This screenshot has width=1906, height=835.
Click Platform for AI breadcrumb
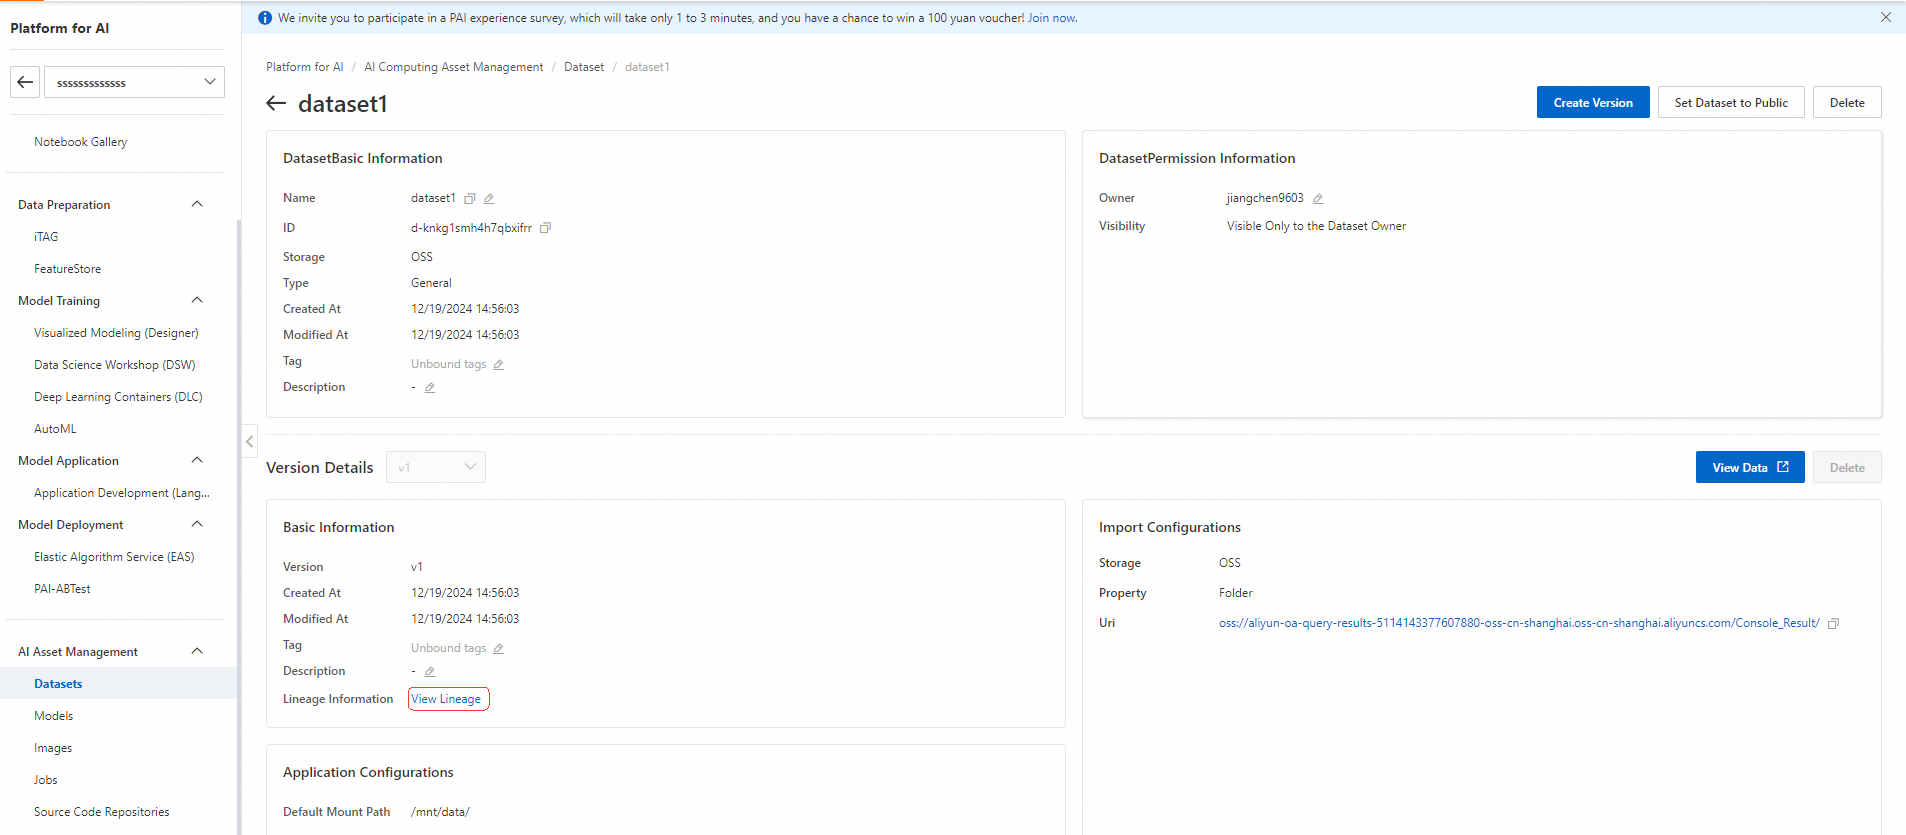(x=305, y=67)
